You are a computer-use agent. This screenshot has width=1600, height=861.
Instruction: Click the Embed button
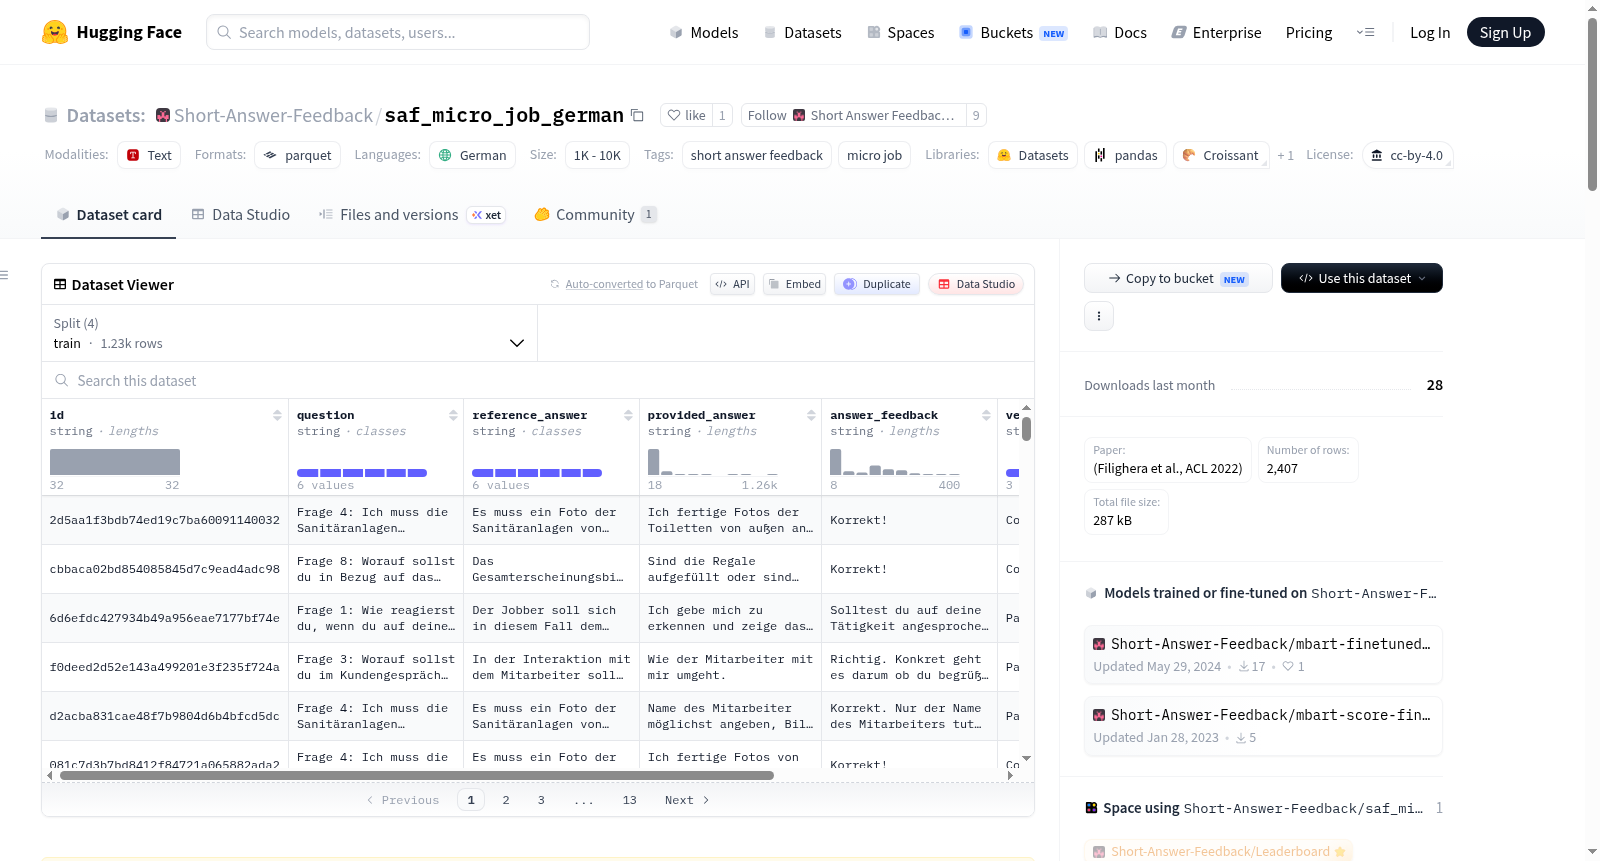pos(793,284)
